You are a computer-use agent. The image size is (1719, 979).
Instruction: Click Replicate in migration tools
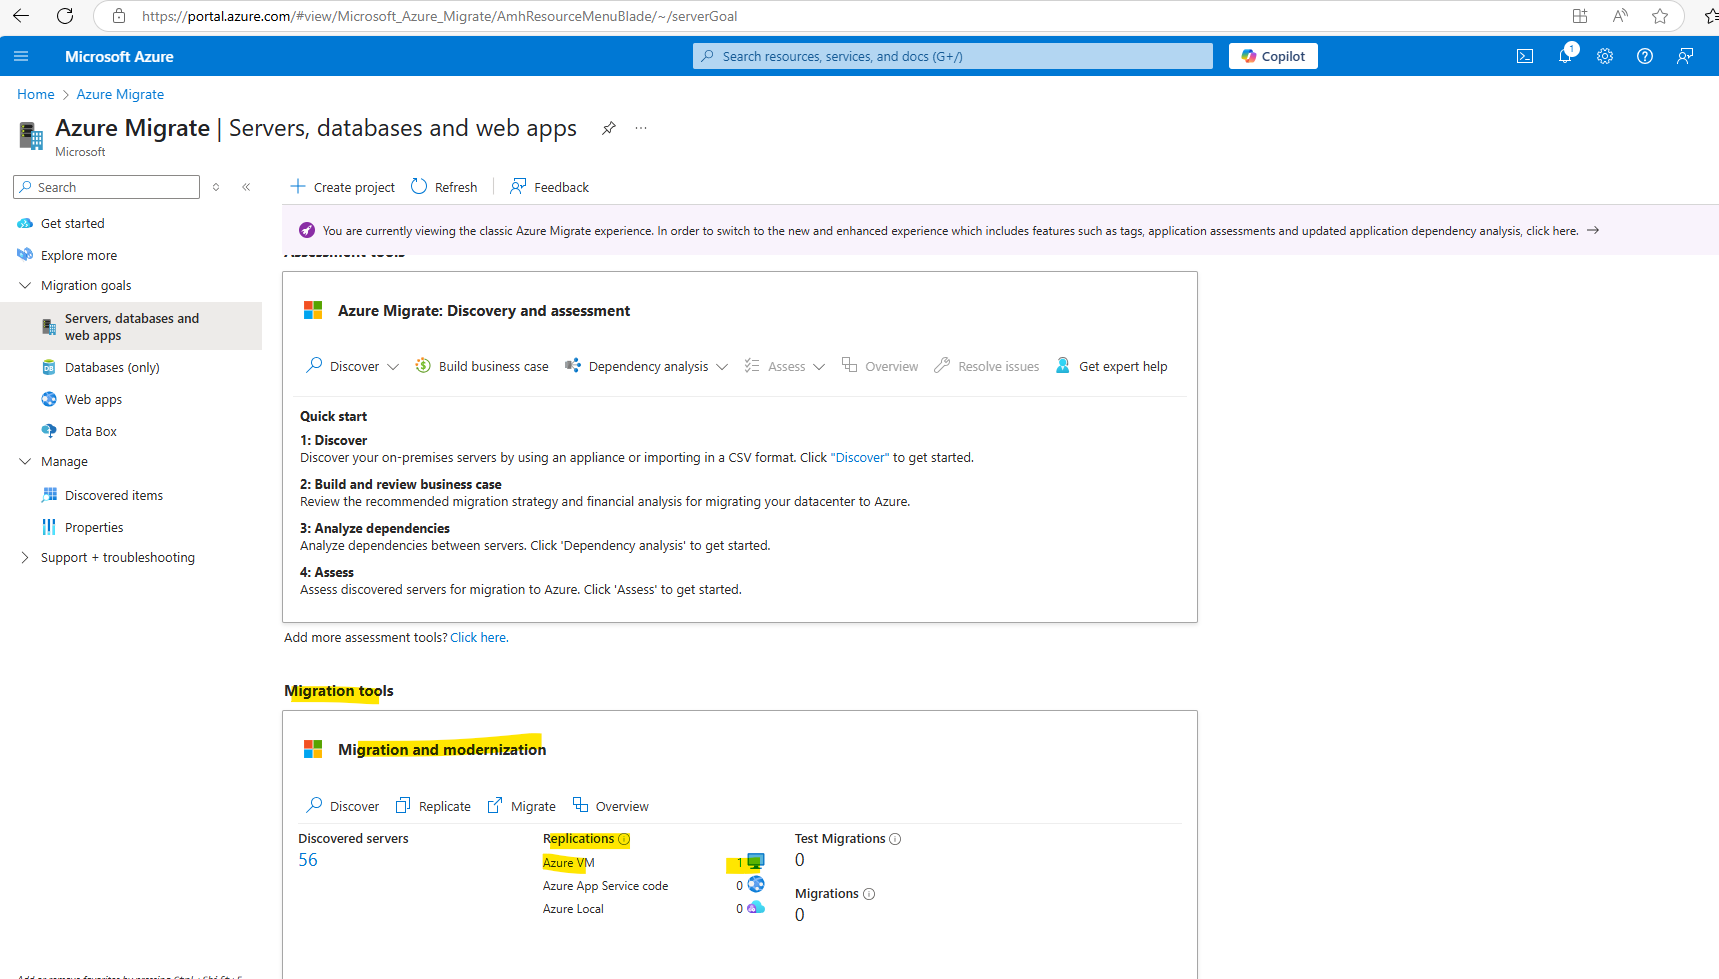pyautogui.click(x=433, y=806)
